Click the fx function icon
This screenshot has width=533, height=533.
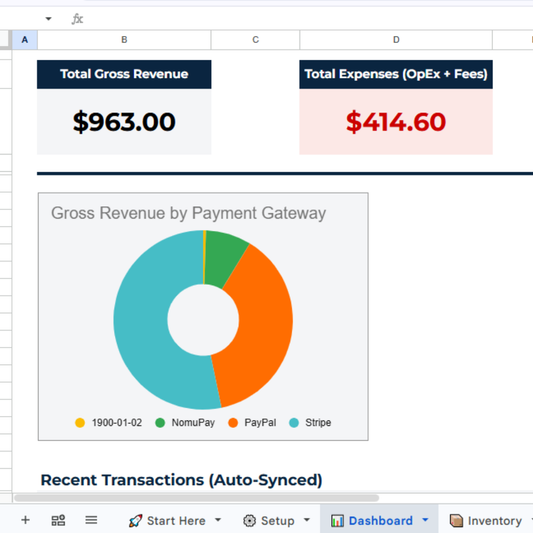78,19
